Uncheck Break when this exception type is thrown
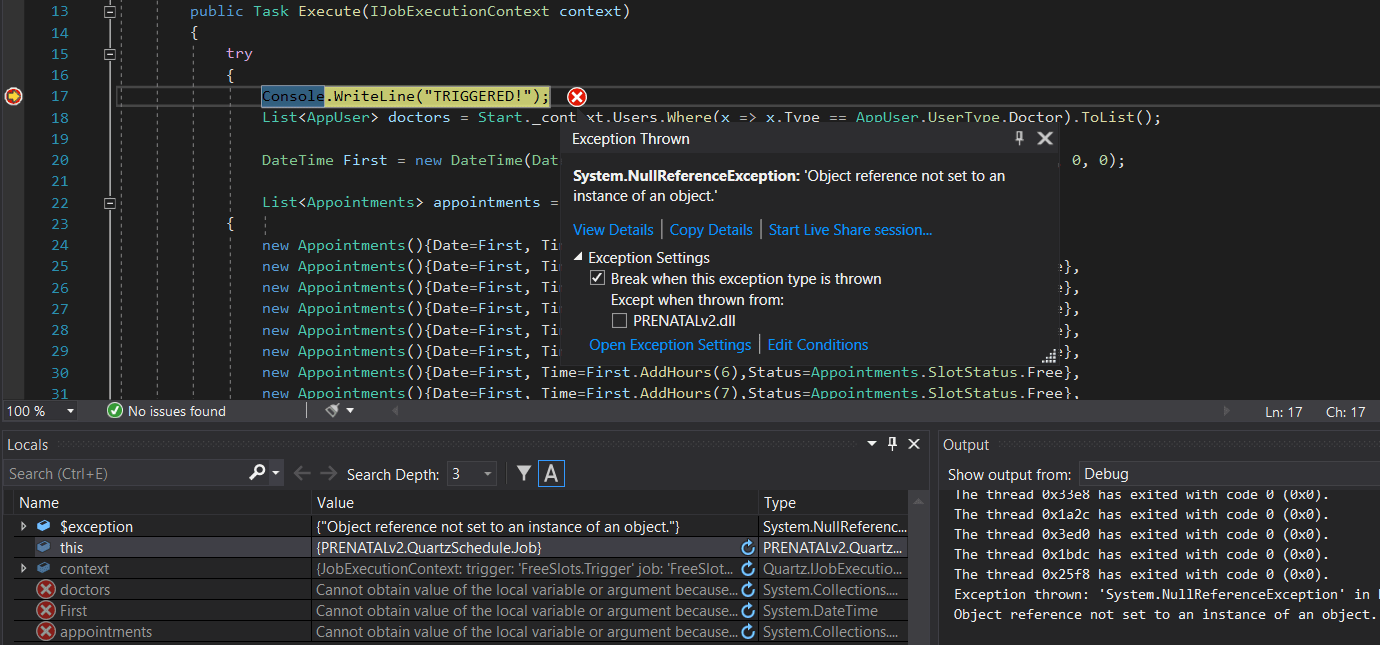This screenshot has height=645, width=1380. coord(597,279)
